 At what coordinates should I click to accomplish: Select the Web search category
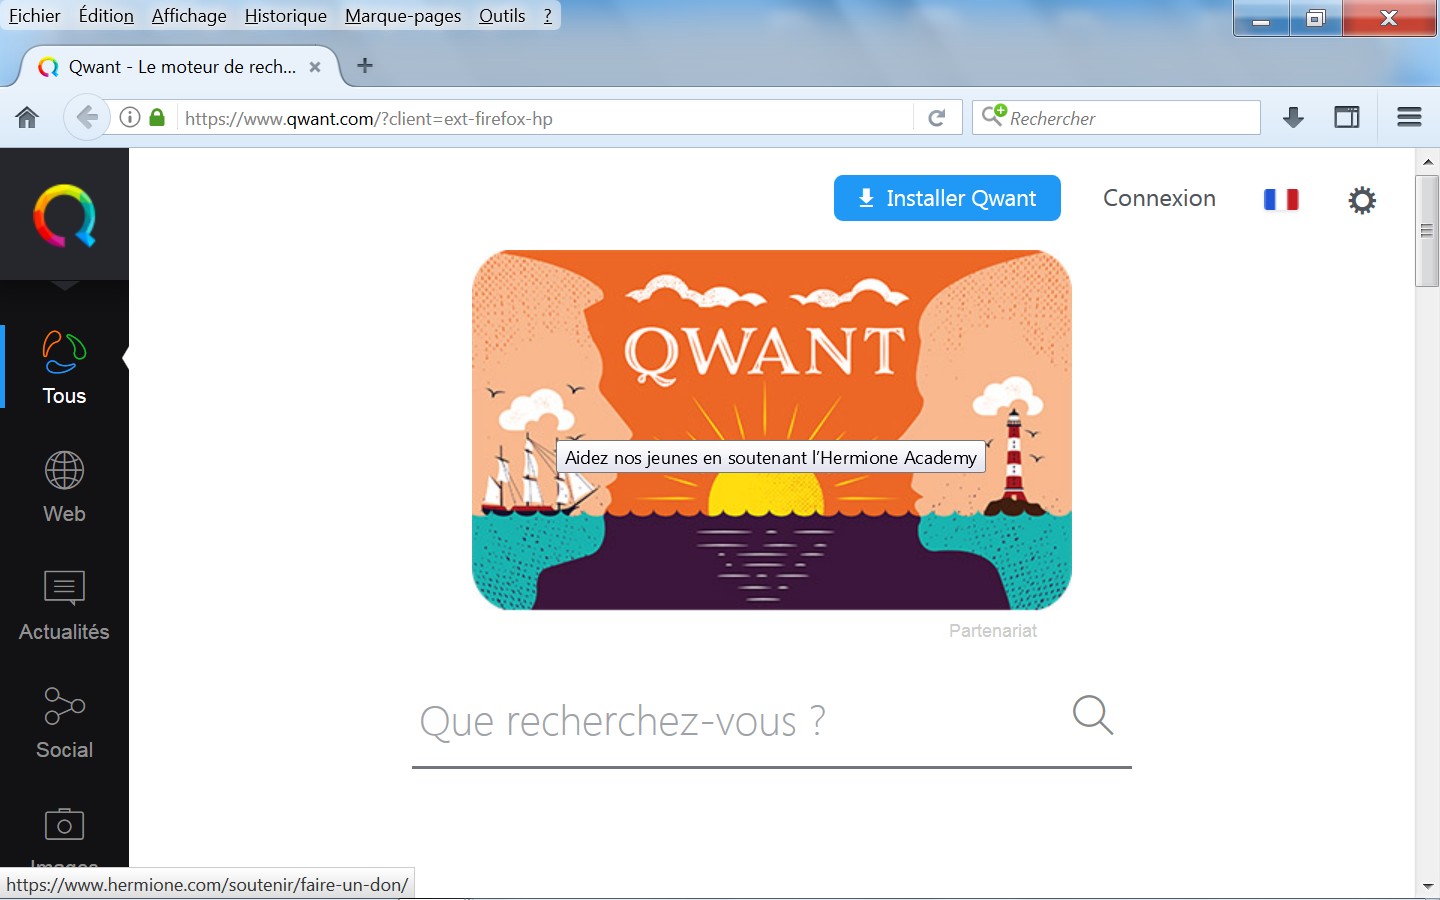coord(64,487)
